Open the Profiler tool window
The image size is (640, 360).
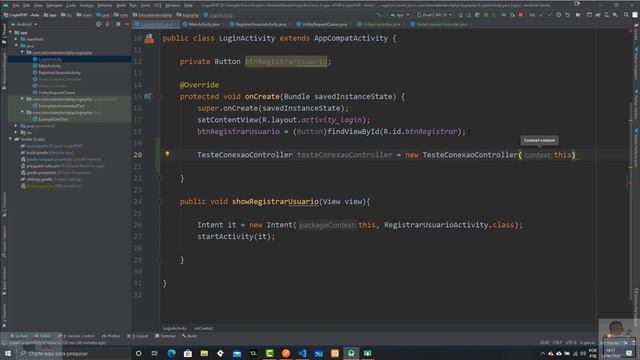coord(111,336)
